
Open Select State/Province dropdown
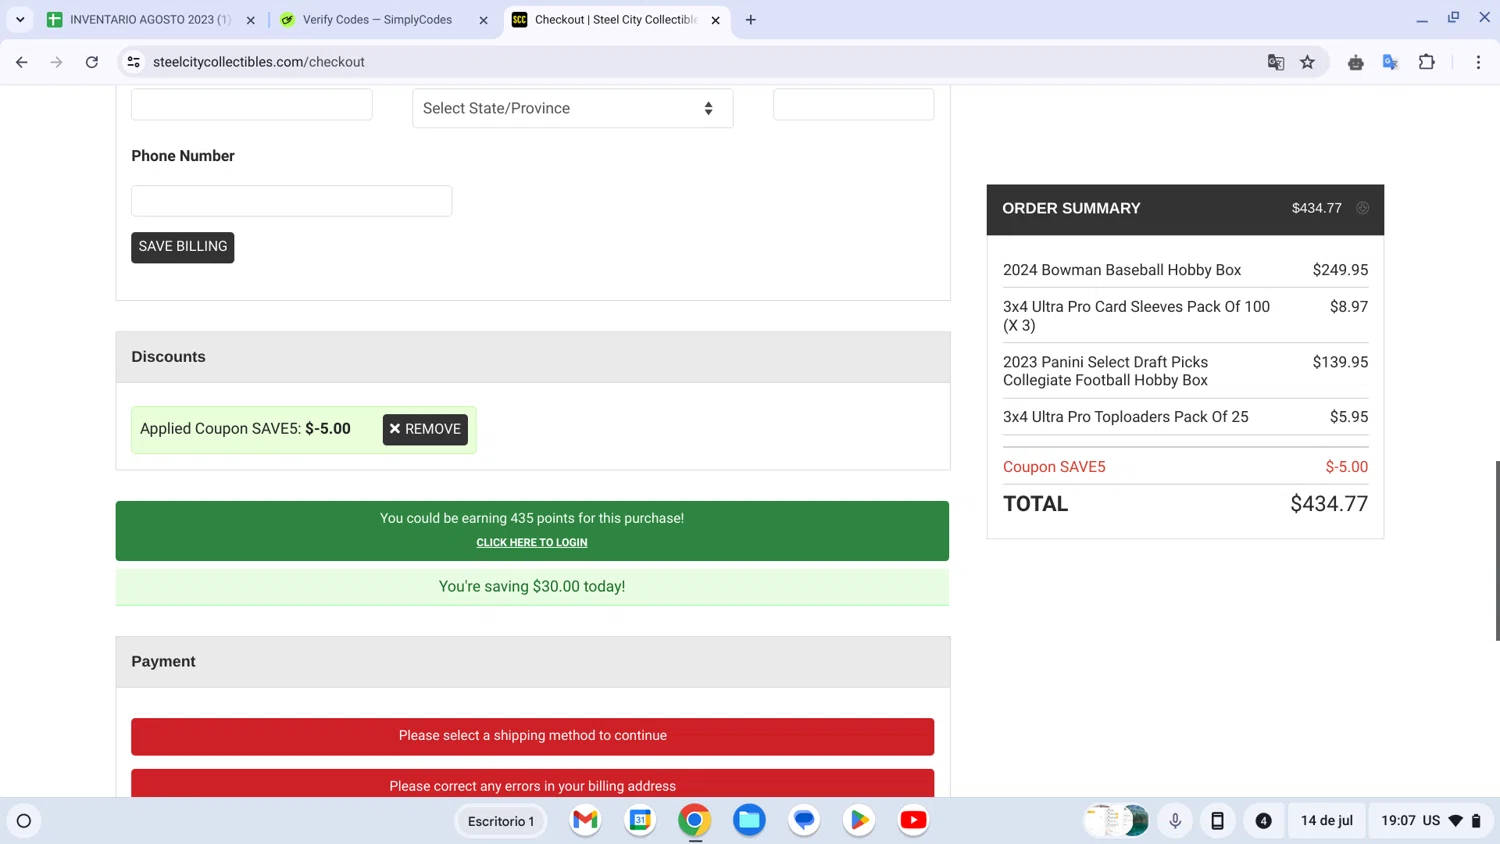tap(573, 108)
